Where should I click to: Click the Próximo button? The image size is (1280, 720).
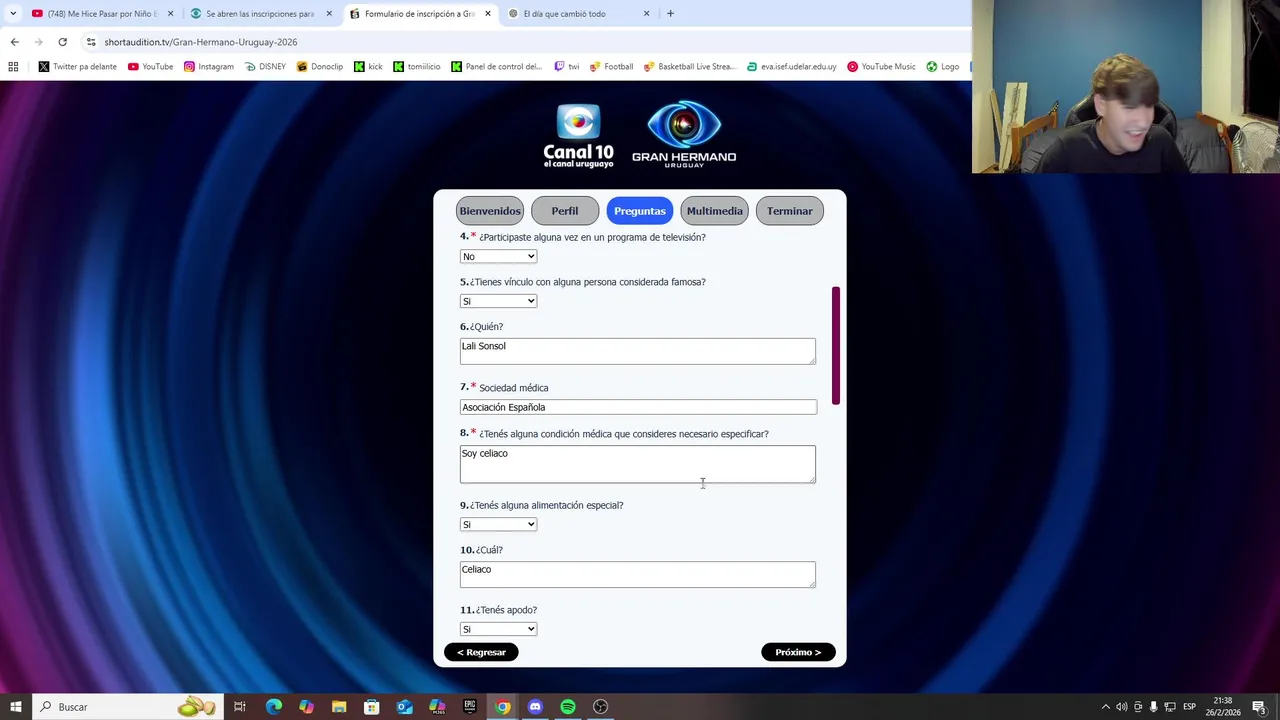[x=798, y=652]
